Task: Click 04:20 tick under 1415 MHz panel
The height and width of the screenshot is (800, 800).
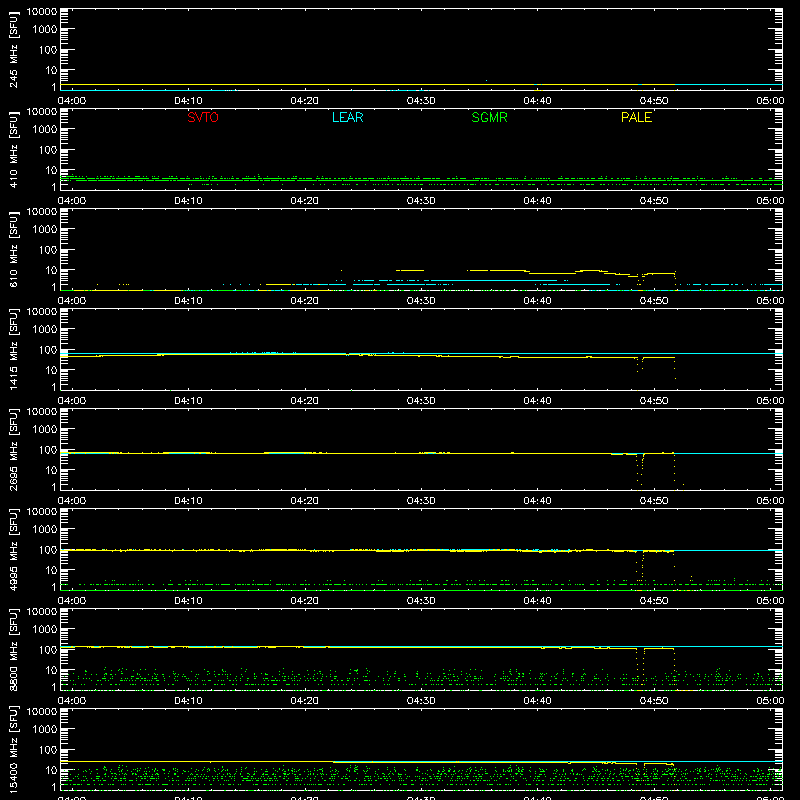Action: (305, 401)
